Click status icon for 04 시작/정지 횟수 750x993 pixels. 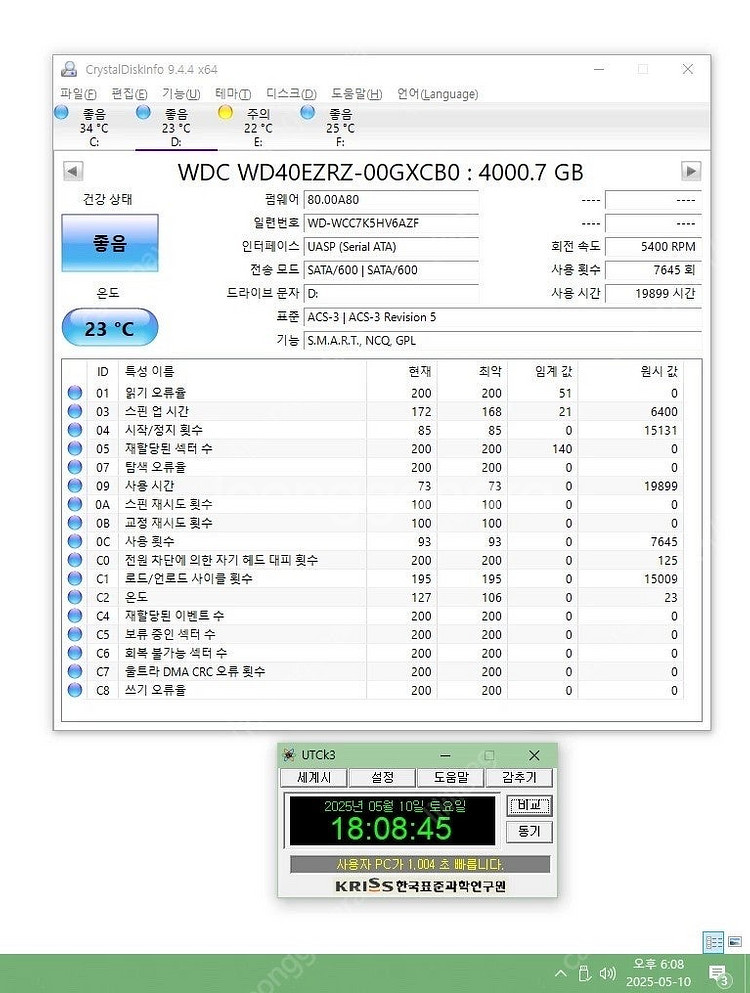click(75, 430)
